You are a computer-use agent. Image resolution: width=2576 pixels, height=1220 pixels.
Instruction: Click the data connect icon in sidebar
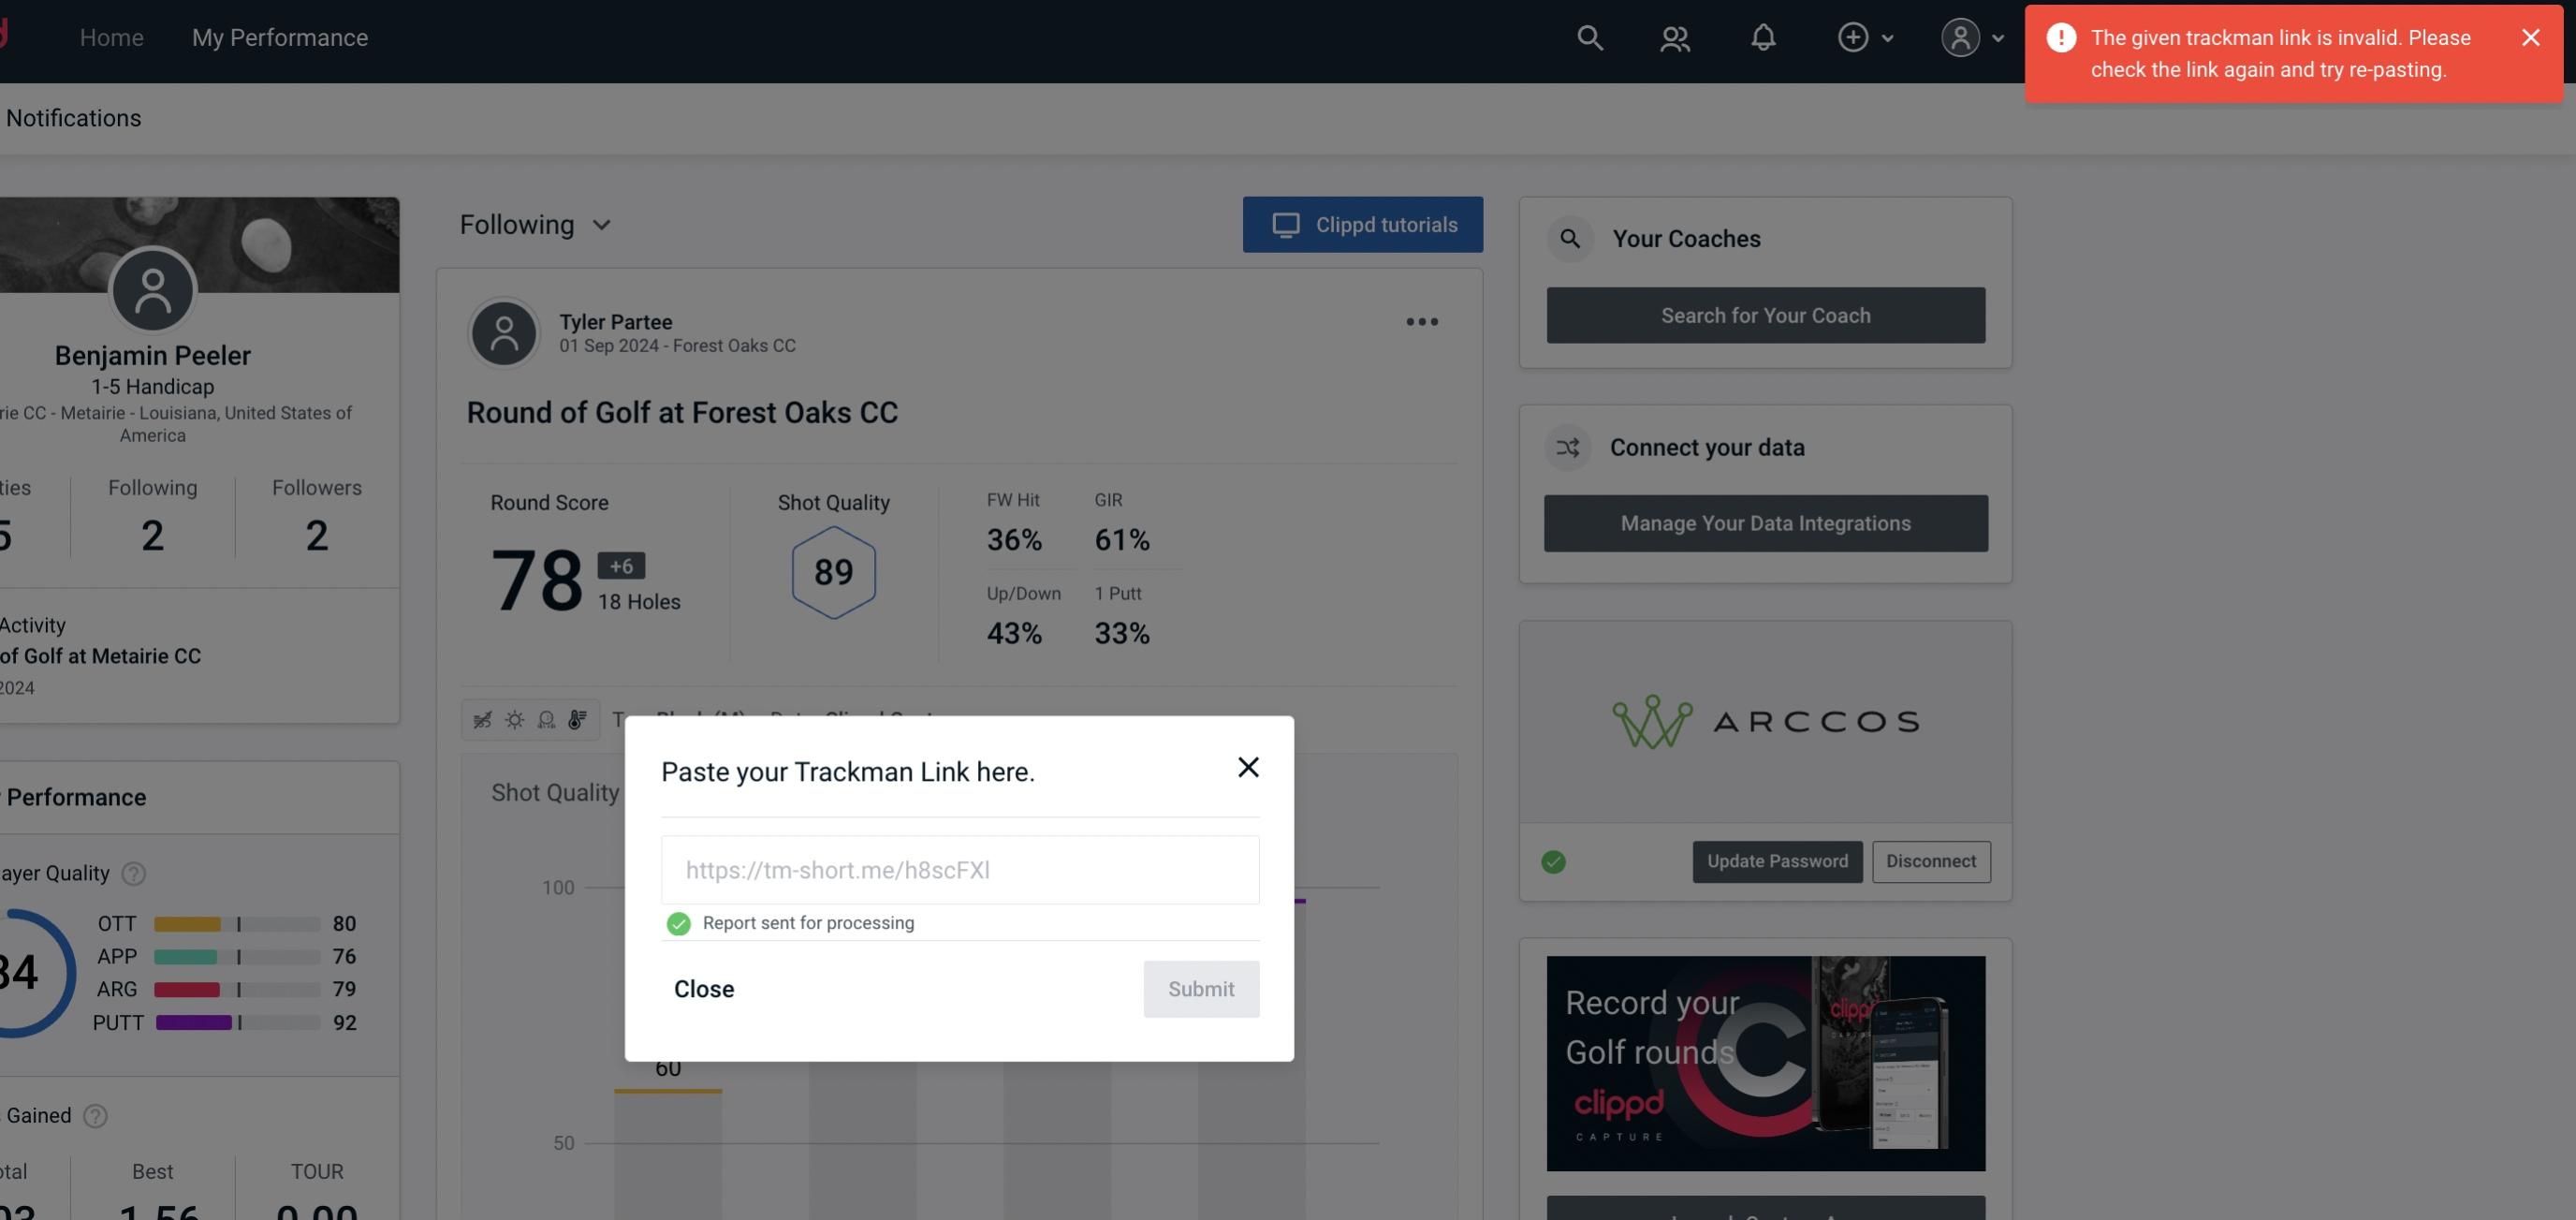pos(1567,446)
